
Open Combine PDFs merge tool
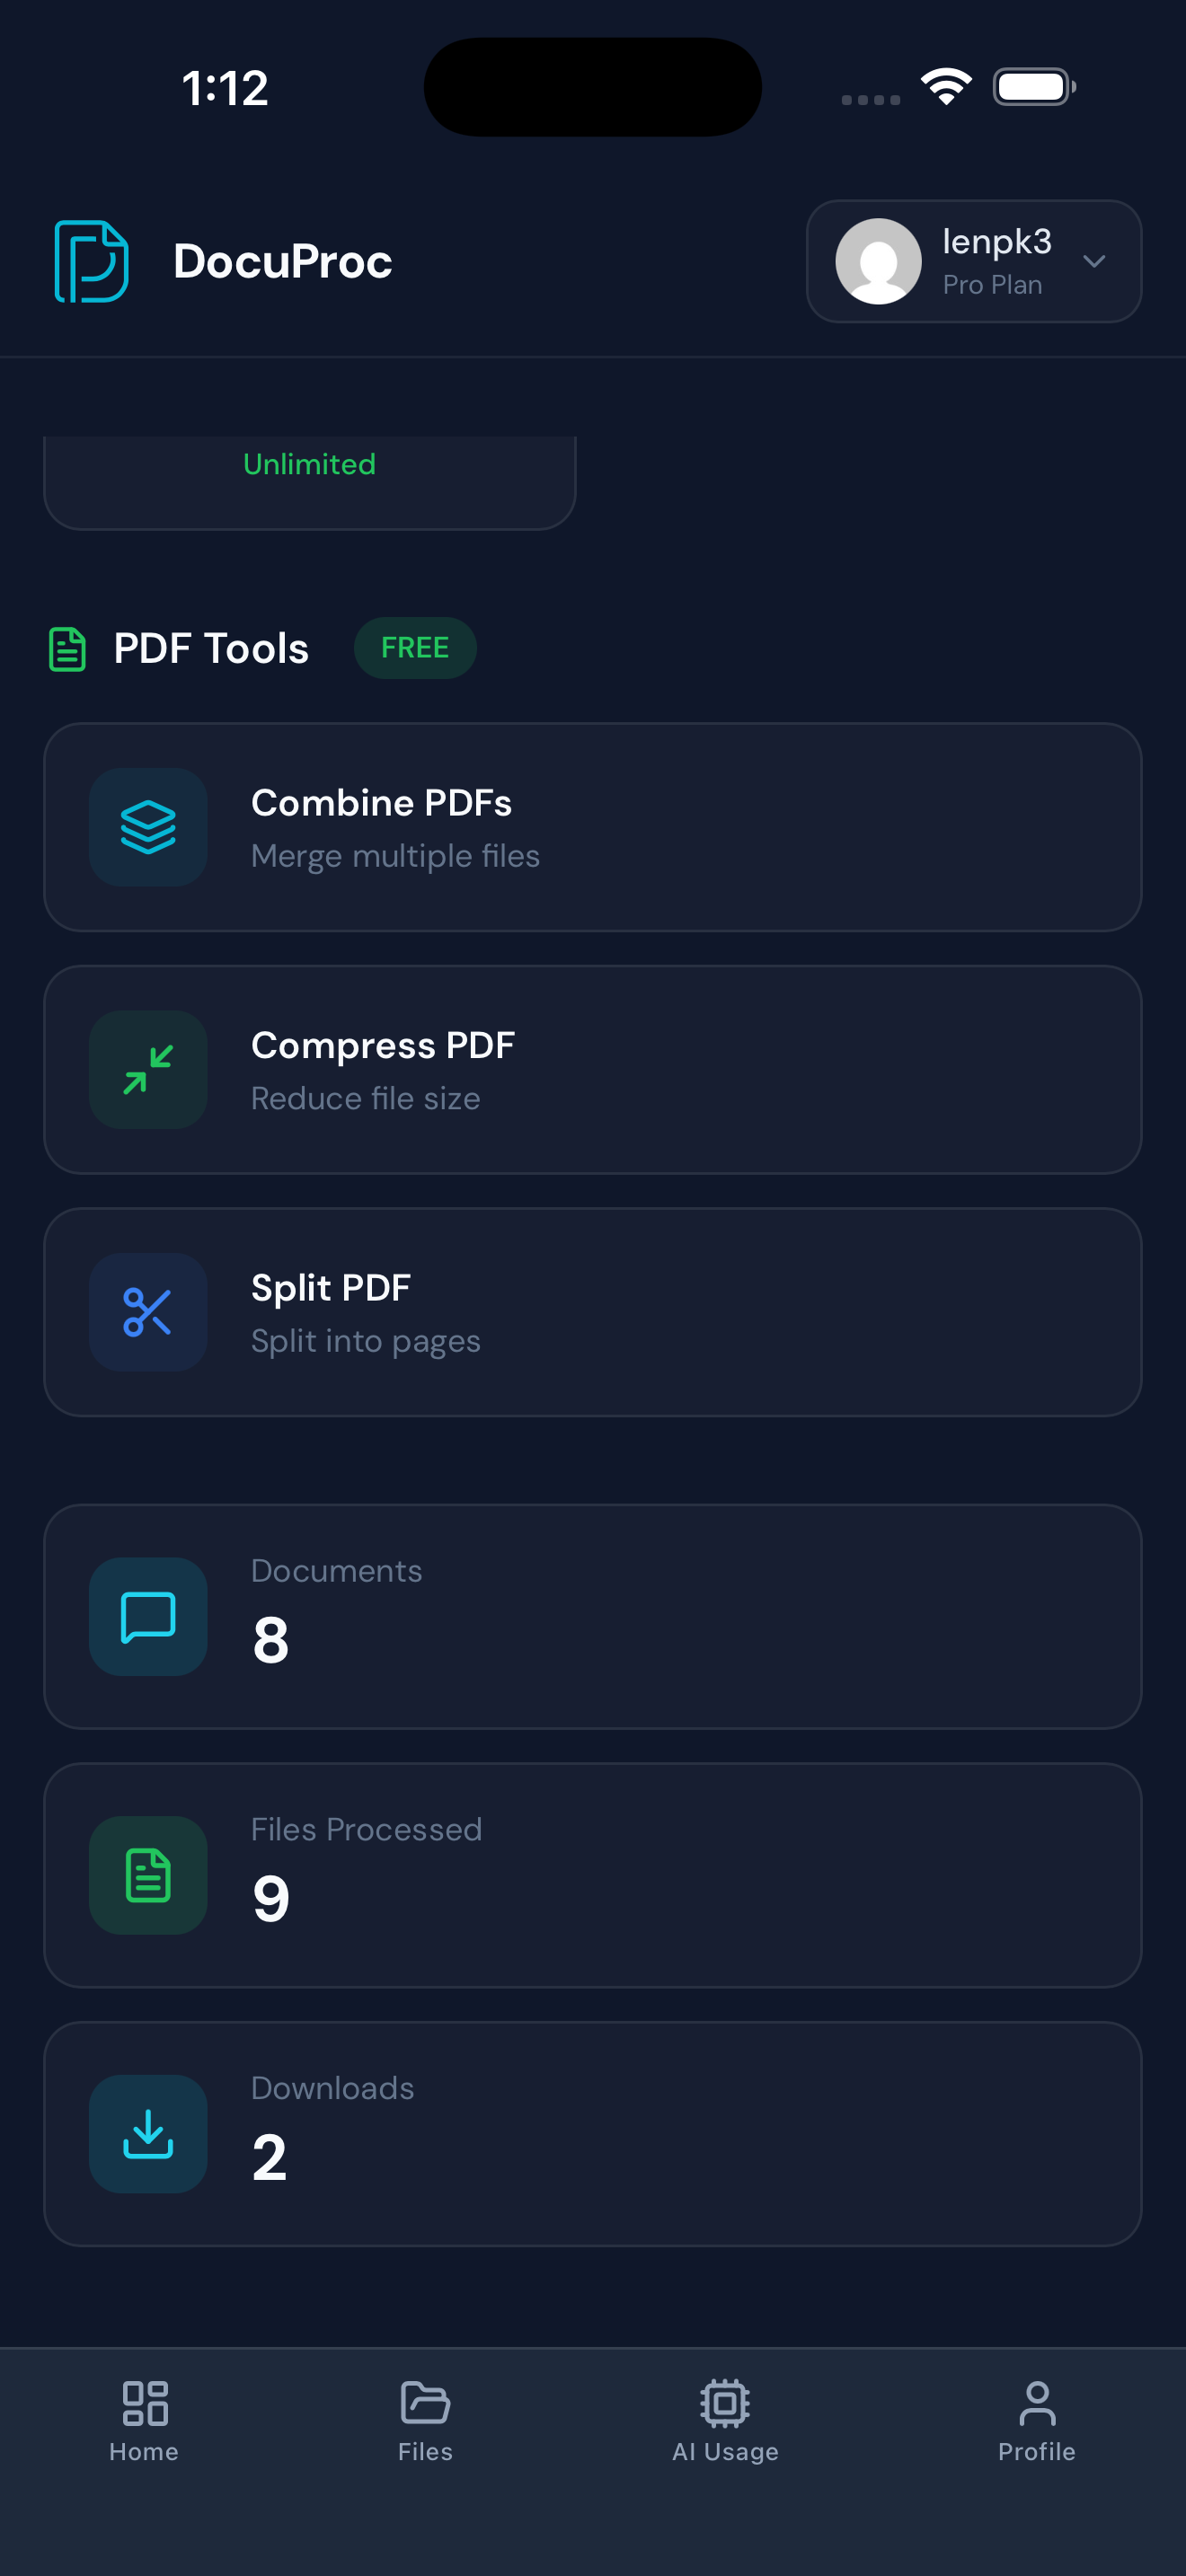pos(593,827)
